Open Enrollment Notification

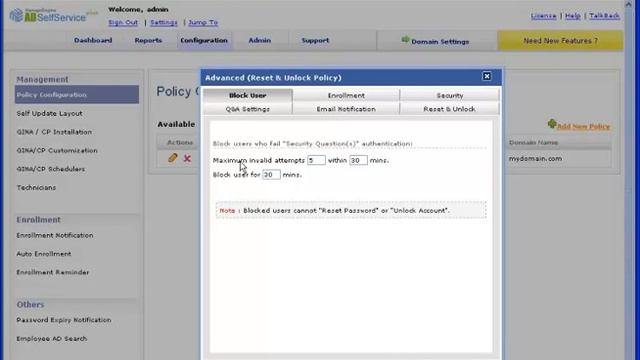point(55,236)
